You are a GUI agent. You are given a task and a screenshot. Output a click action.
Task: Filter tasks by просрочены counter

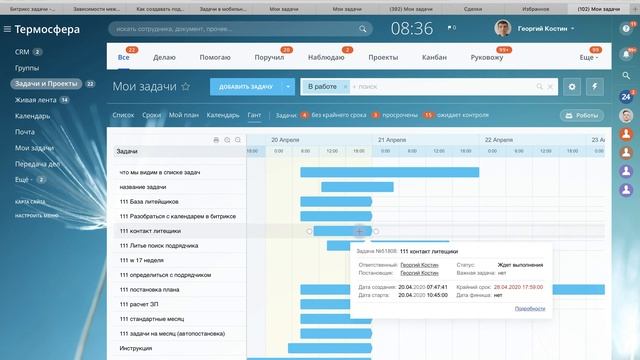pos(376,115)
